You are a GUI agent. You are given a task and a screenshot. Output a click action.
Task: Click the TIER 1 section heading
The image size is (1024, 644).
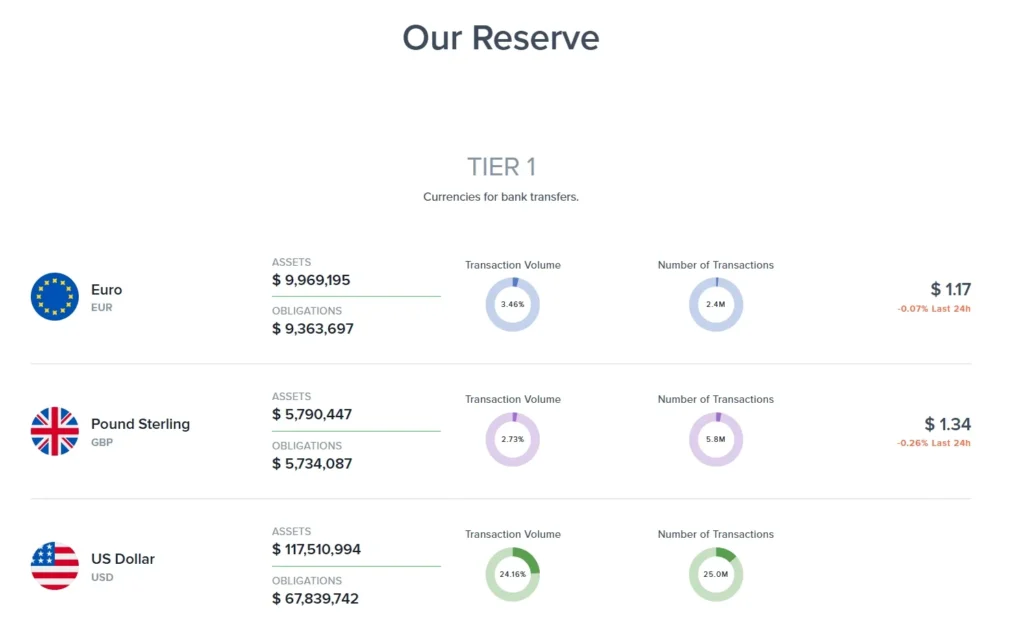click(x=500, y=166)
